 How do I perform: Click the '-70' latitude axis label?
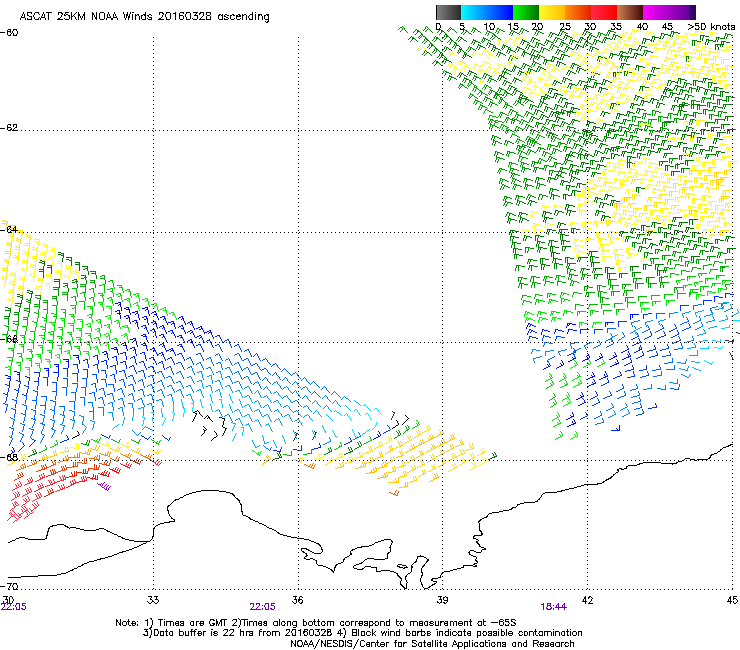click(x=9, y=586)
